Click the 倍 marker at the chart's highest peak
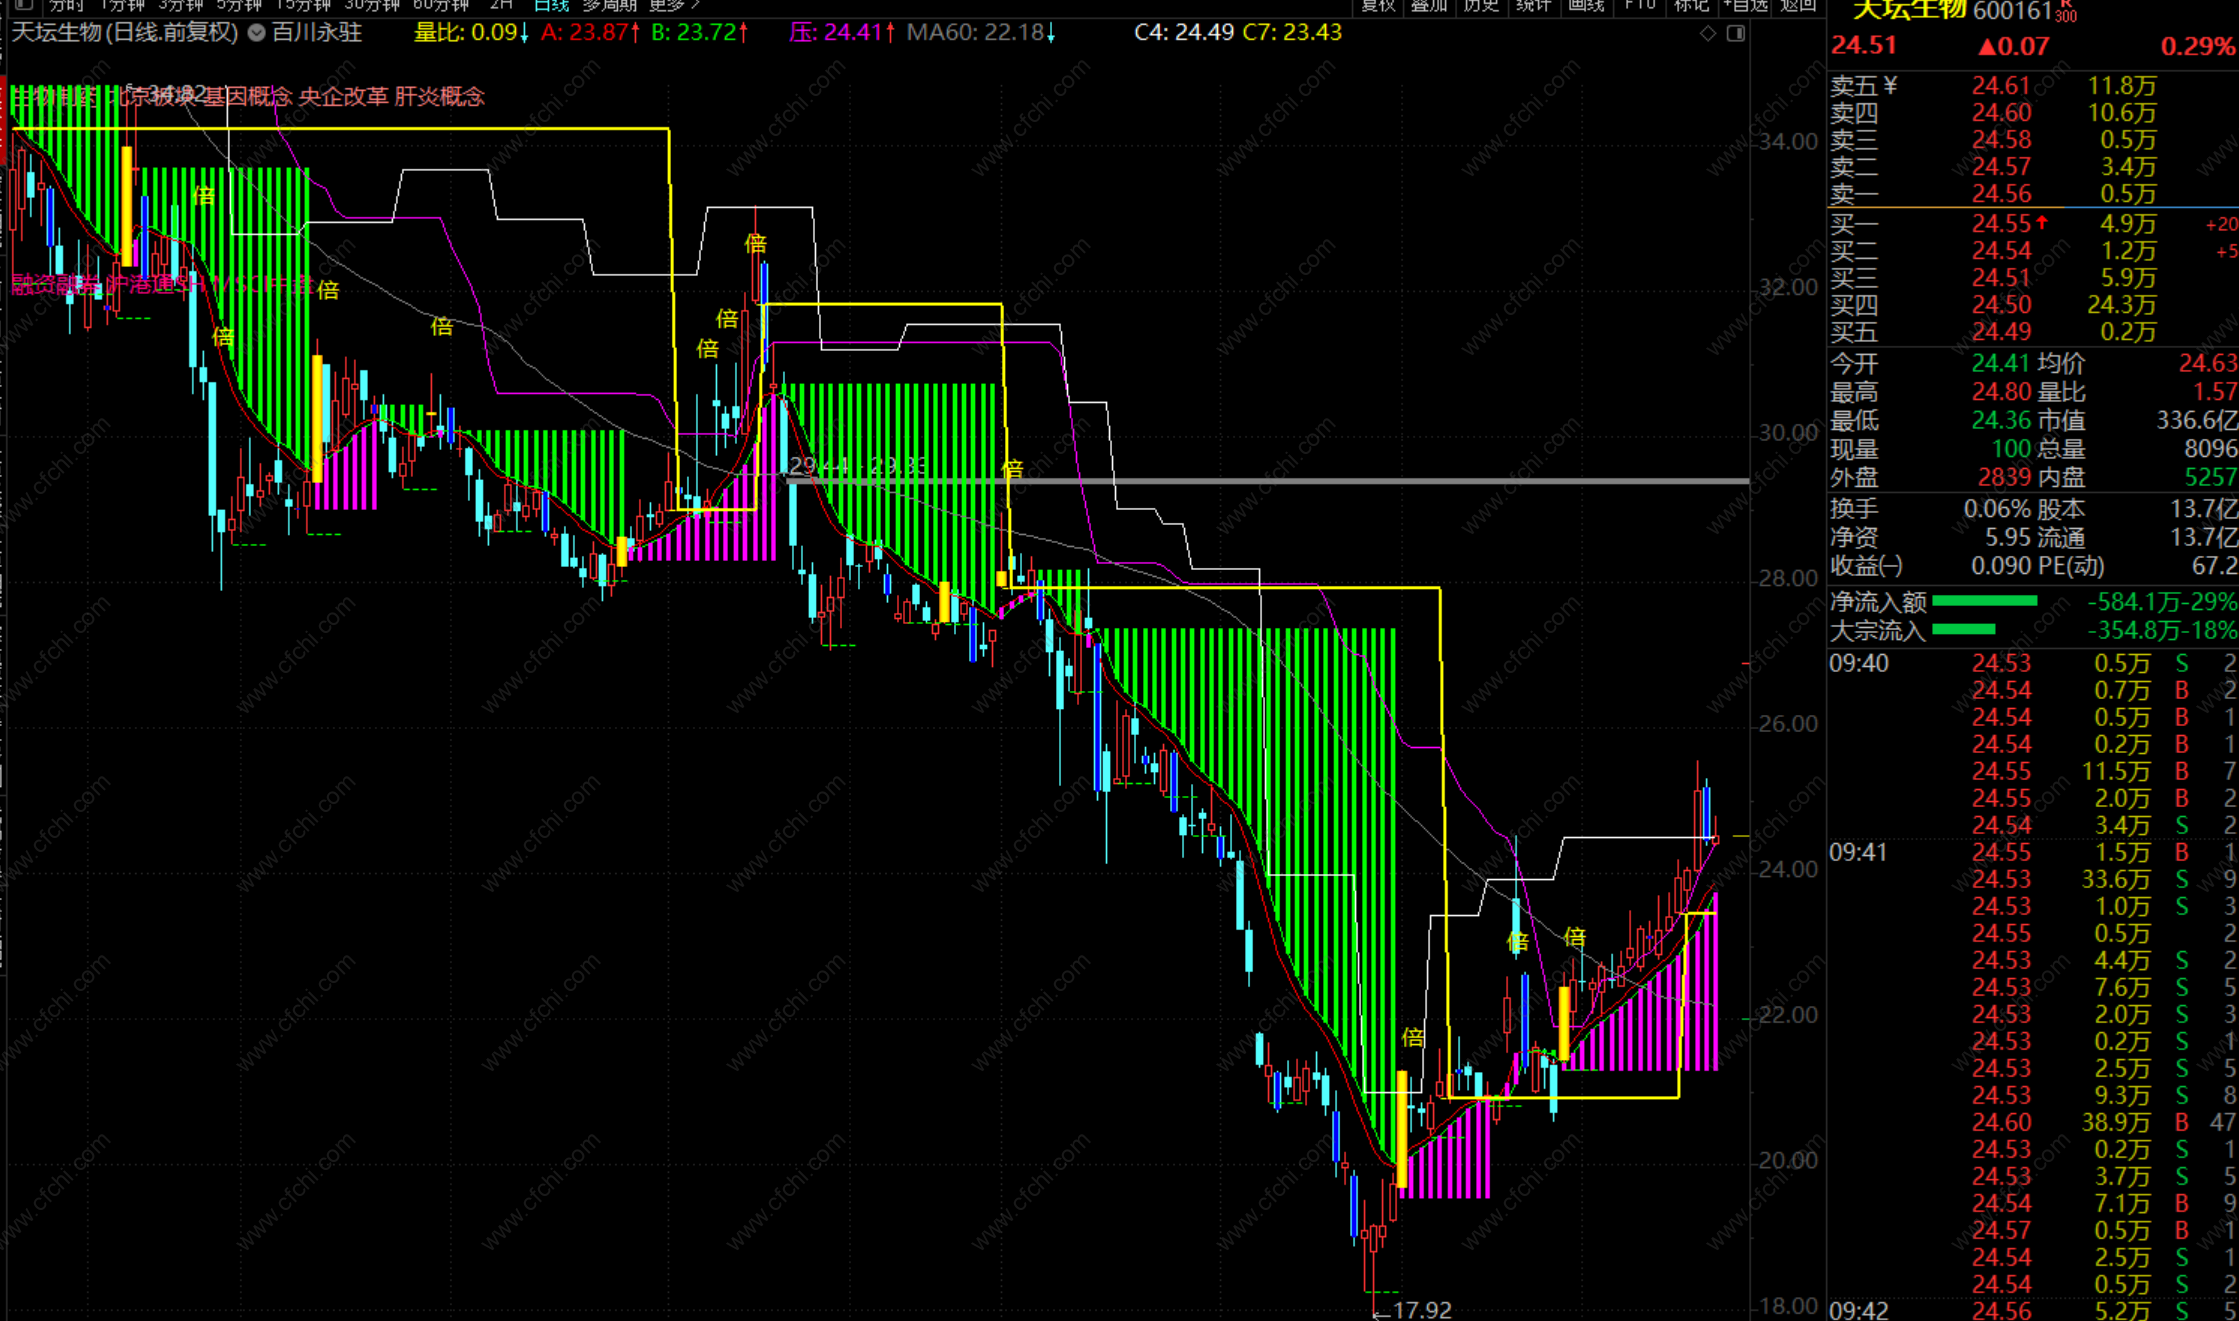This screenshot has width=2239, height=1321. [756, 243]
